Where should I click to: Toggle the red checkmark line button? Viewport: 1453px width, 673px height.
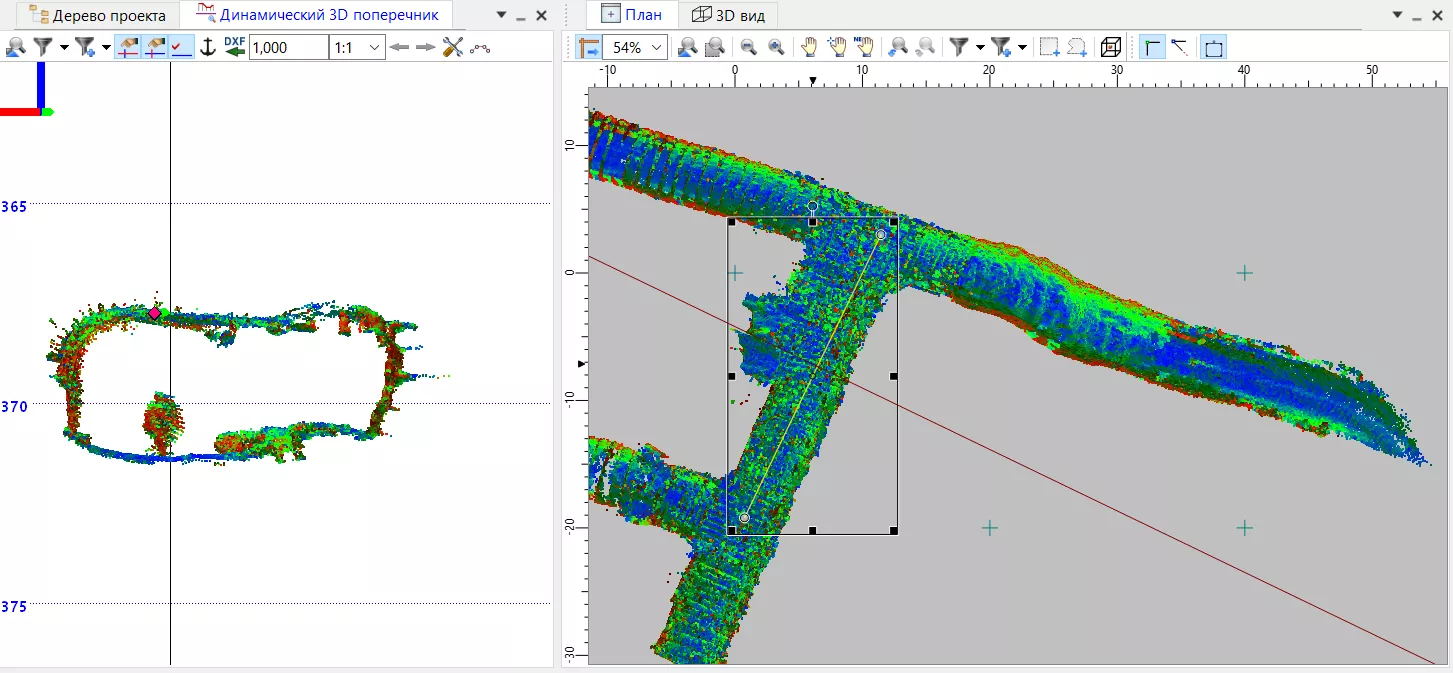(x=182, y=47)
